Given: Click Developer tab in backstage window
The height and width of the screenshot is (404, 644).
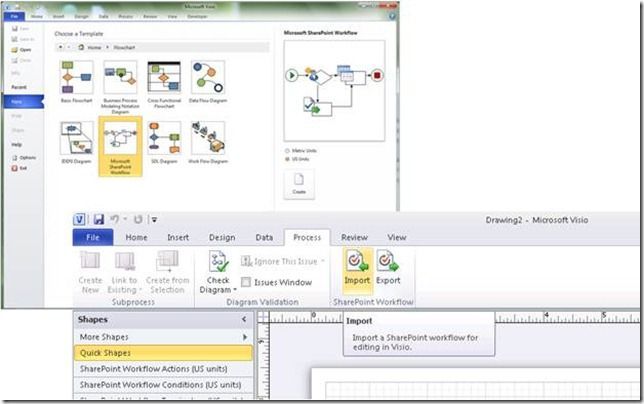Looking at the screenshot, I should pyautogui.click(x=197, y=16).
